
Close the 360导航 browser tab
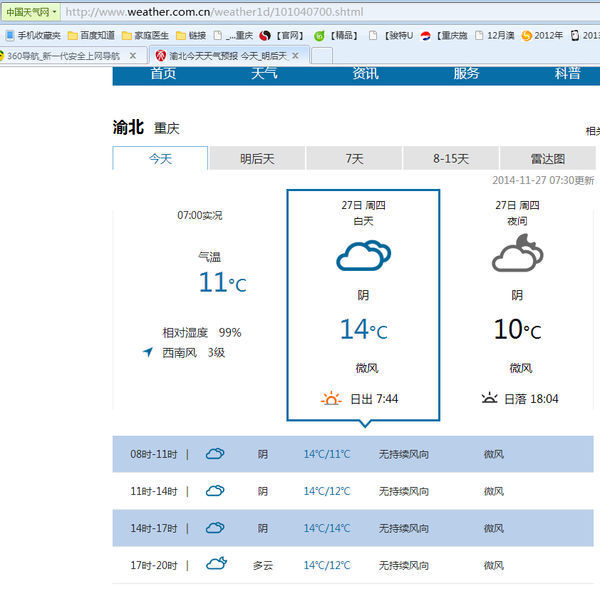[x=133, y=56]
